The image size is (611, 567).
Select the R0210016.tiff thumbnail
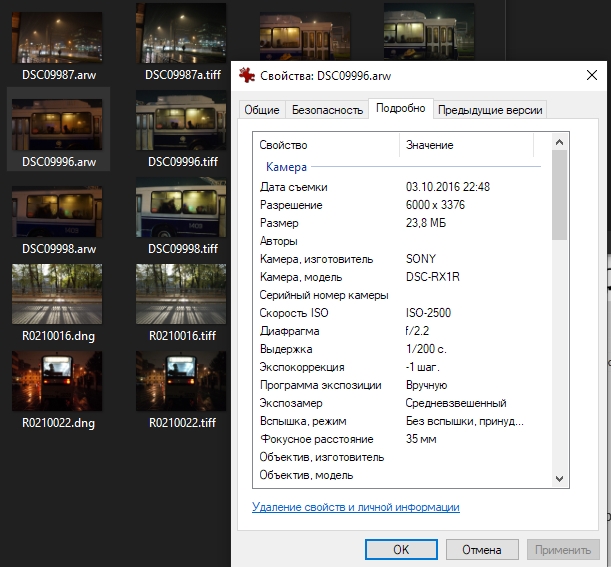click(x=181, y=294)
